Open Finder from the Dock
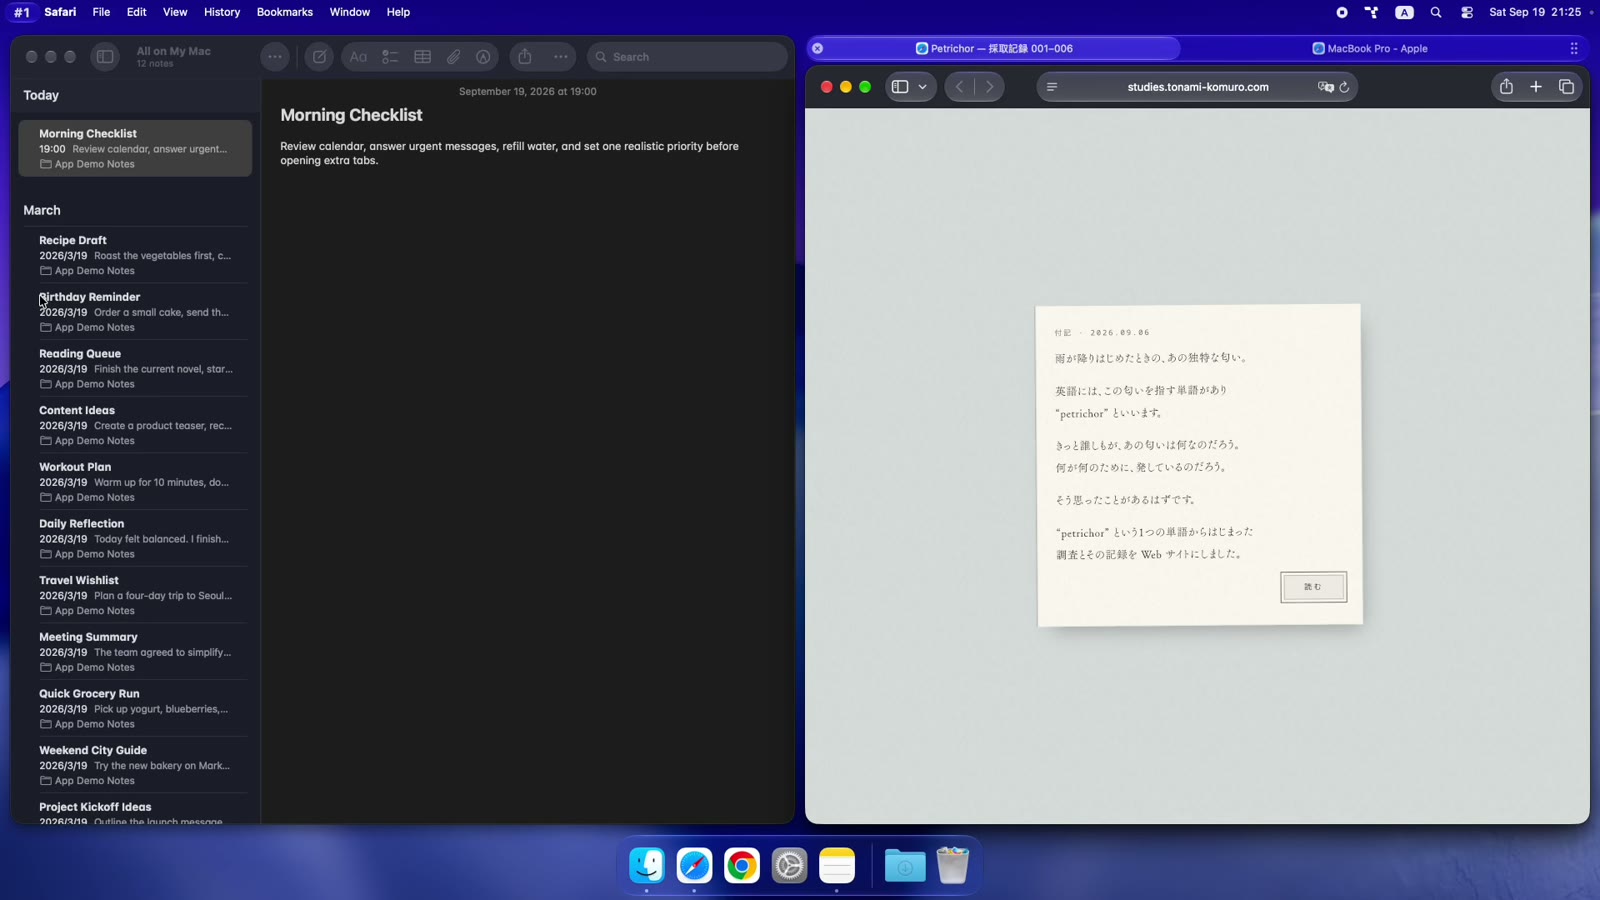 [647, 866]
